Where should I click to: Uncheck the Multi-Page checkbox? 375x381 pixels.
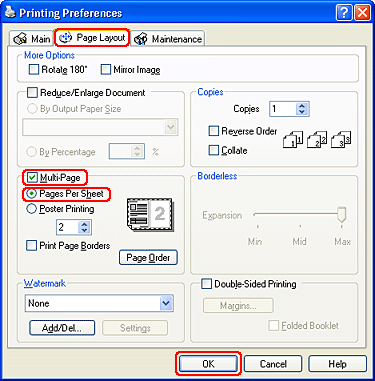point(32,178)
